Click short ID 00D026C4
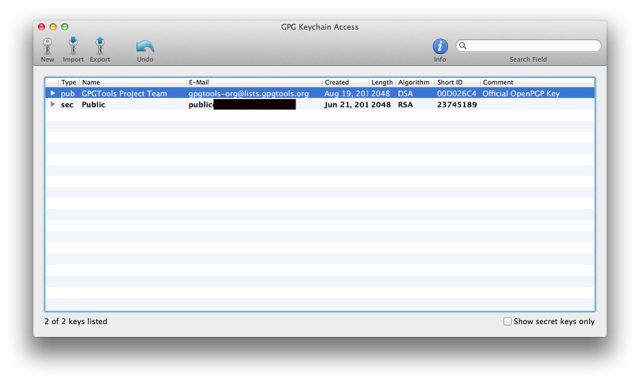The image size is (640, 383). 456,94
